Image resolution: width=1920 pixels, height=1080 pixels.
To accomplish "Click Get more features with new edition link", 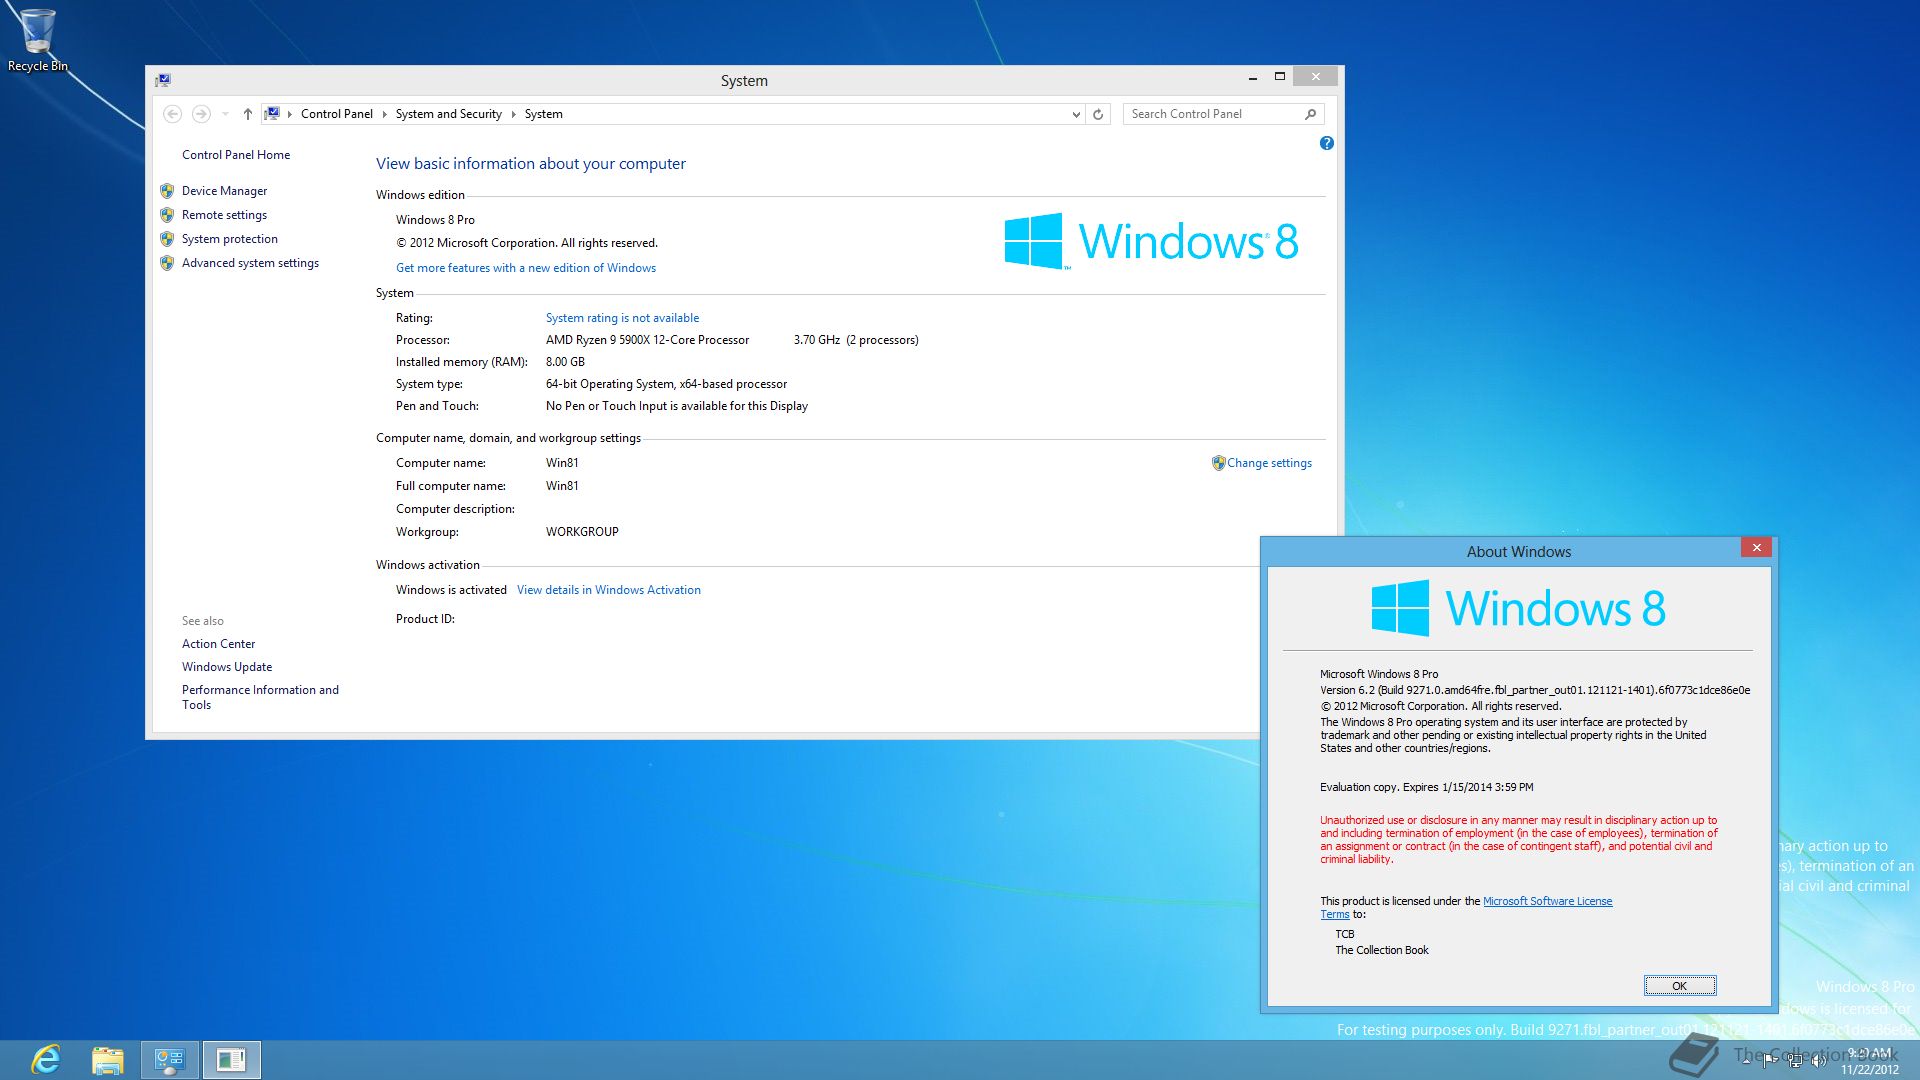I will tap(526, 268).
